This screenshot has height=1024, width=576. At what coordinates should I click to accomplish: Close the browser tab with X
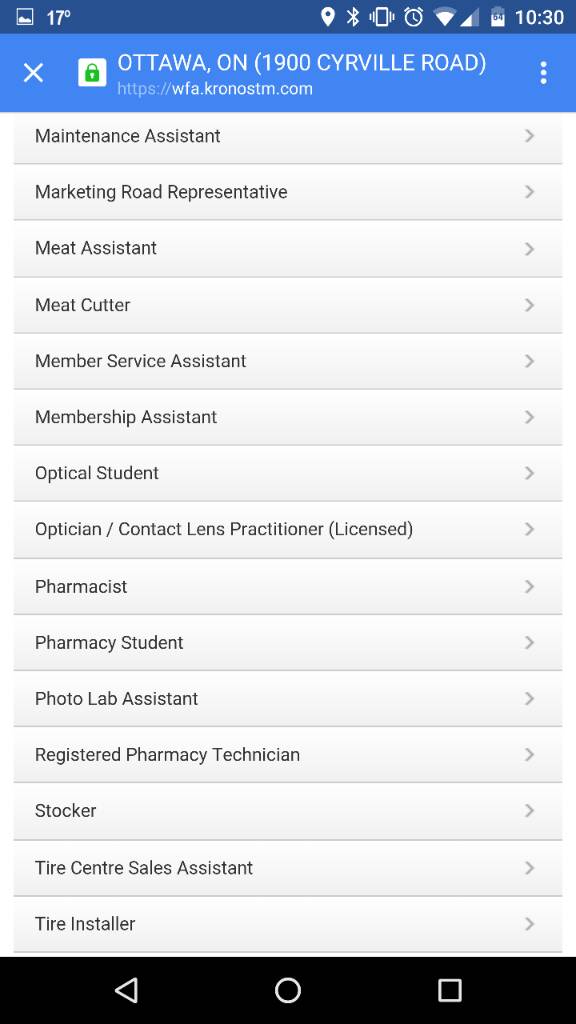point(33,72)
